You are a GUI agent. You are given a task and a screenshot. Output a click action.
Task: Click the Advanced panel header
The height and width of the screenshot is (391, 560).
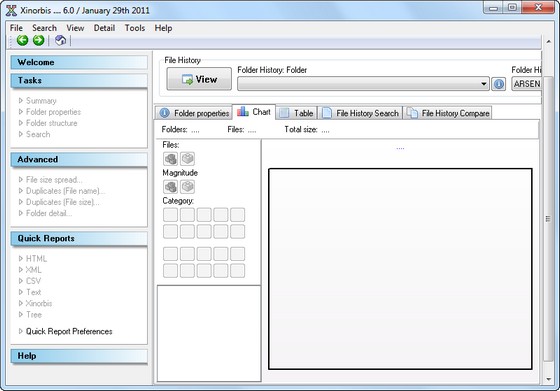79,160
